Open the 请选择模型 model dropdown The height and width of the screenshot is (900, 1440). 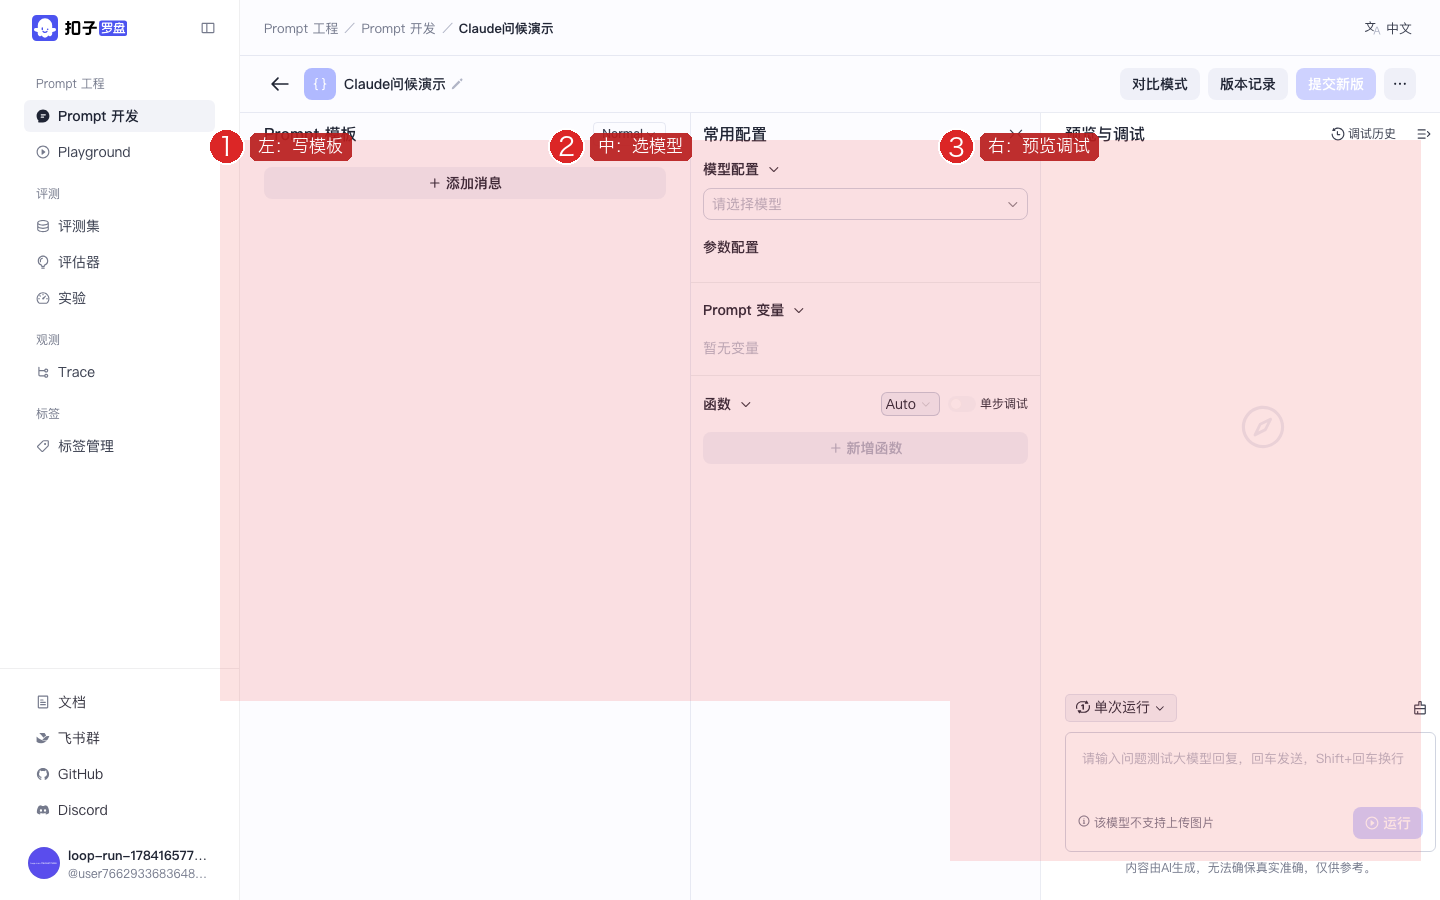[x=865, y=204]
